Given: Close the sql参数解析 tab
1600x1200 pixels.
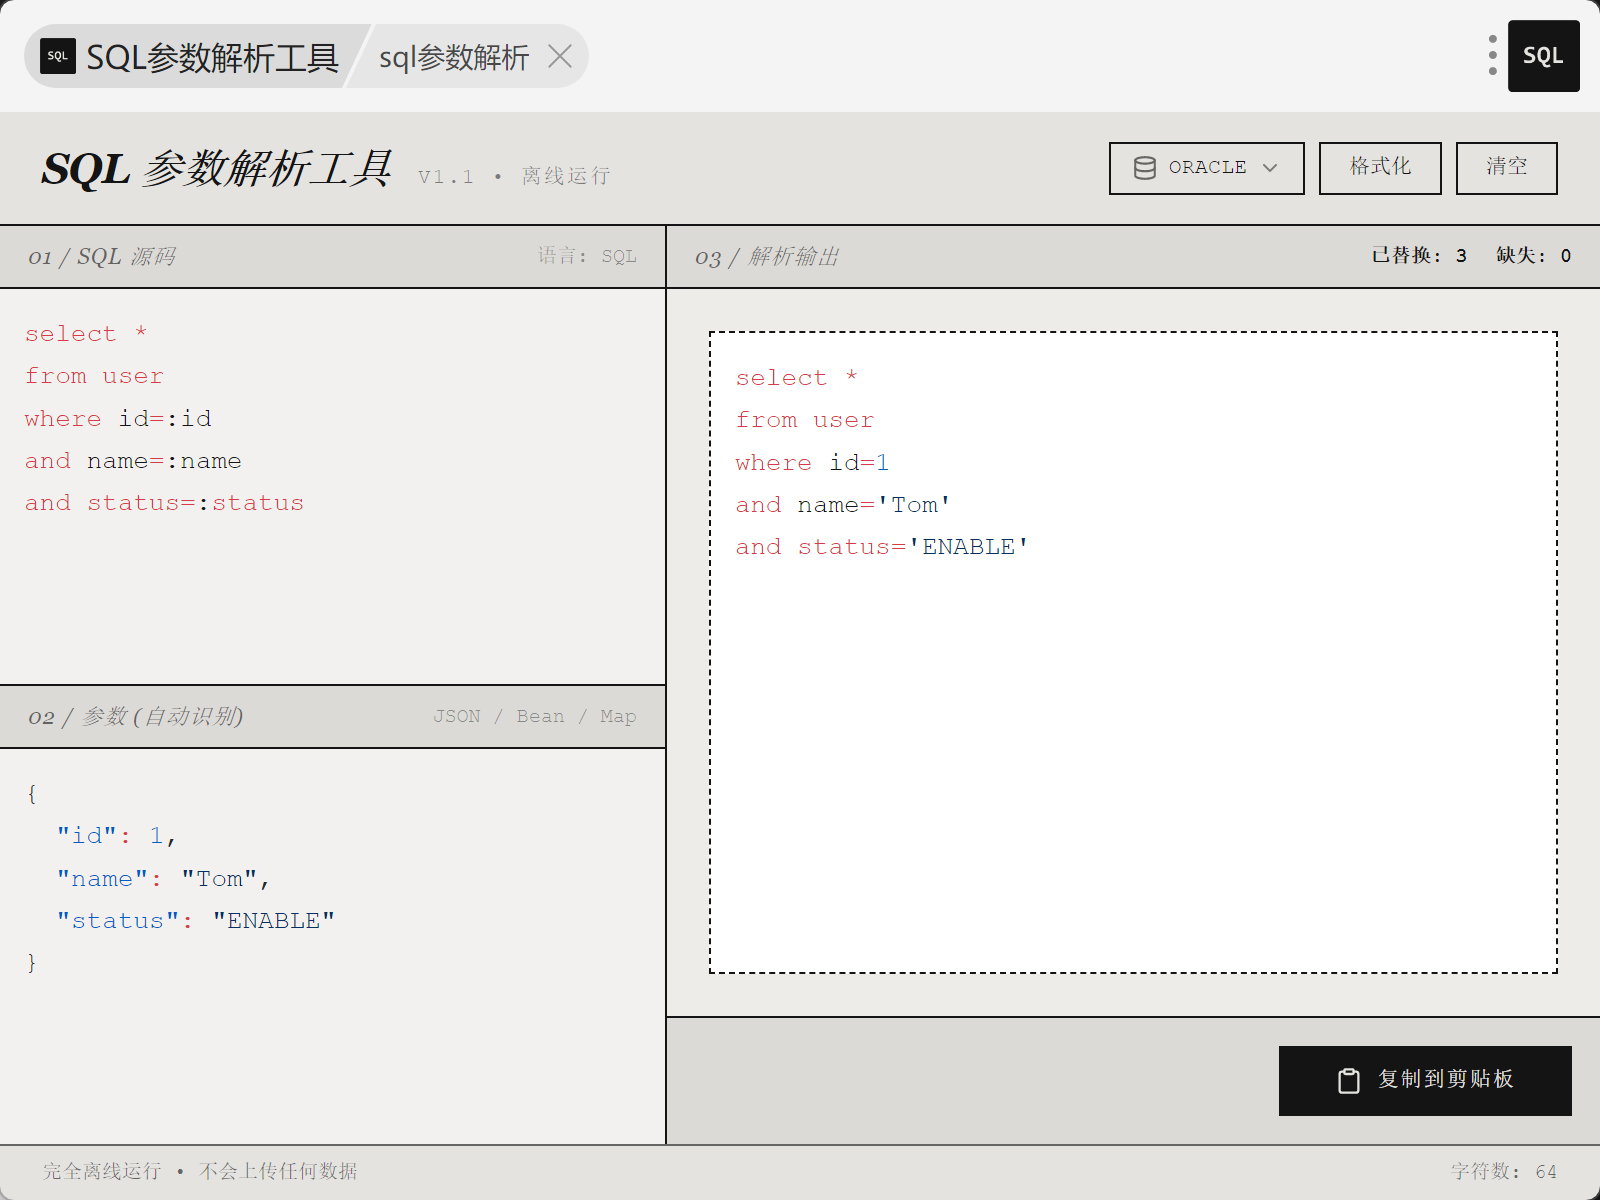Looking at the screenshot, I should pos(560,57).
